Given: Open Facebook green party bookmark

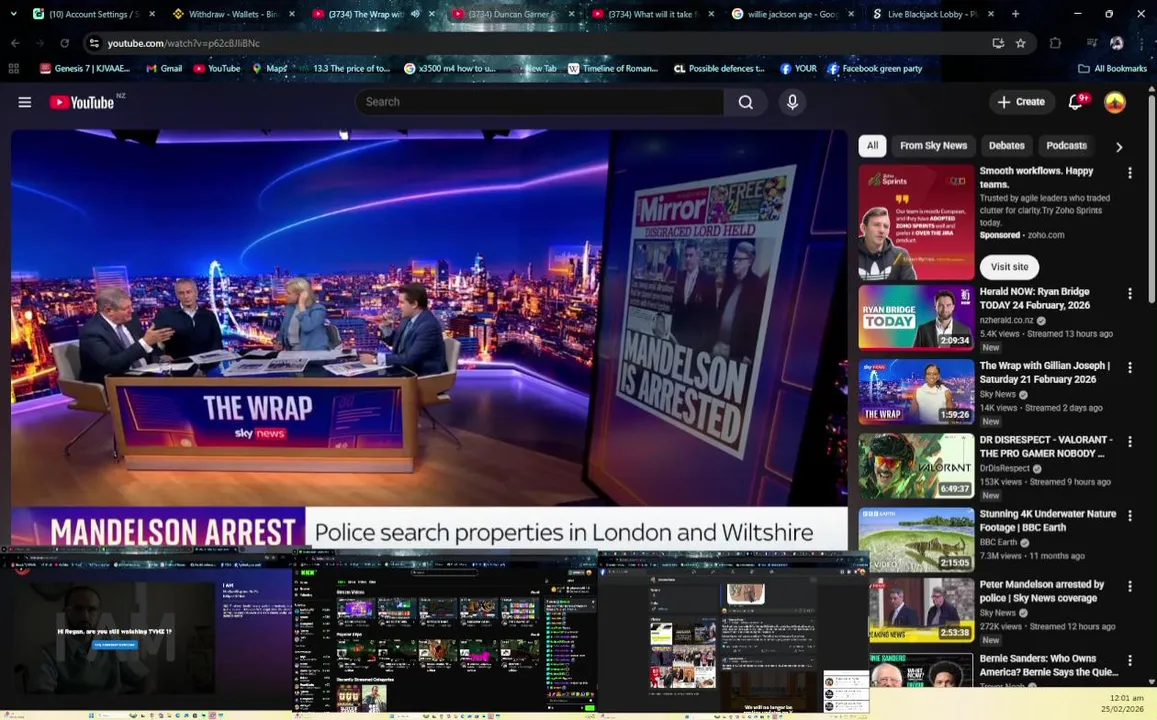Looking at the screenshot, I should (875, 69).
